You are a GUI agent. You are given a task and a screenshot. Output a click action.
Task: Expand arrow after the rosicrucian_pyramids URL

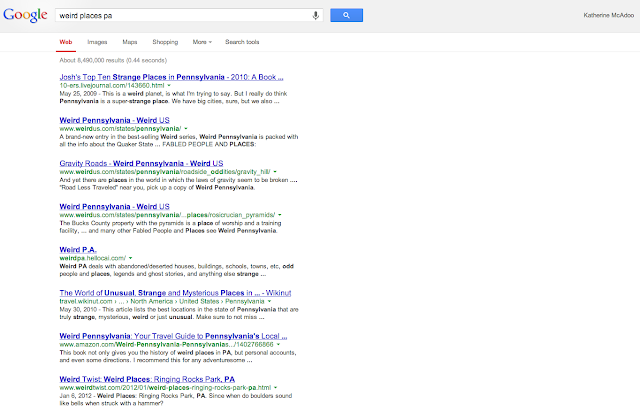(280, 215)
